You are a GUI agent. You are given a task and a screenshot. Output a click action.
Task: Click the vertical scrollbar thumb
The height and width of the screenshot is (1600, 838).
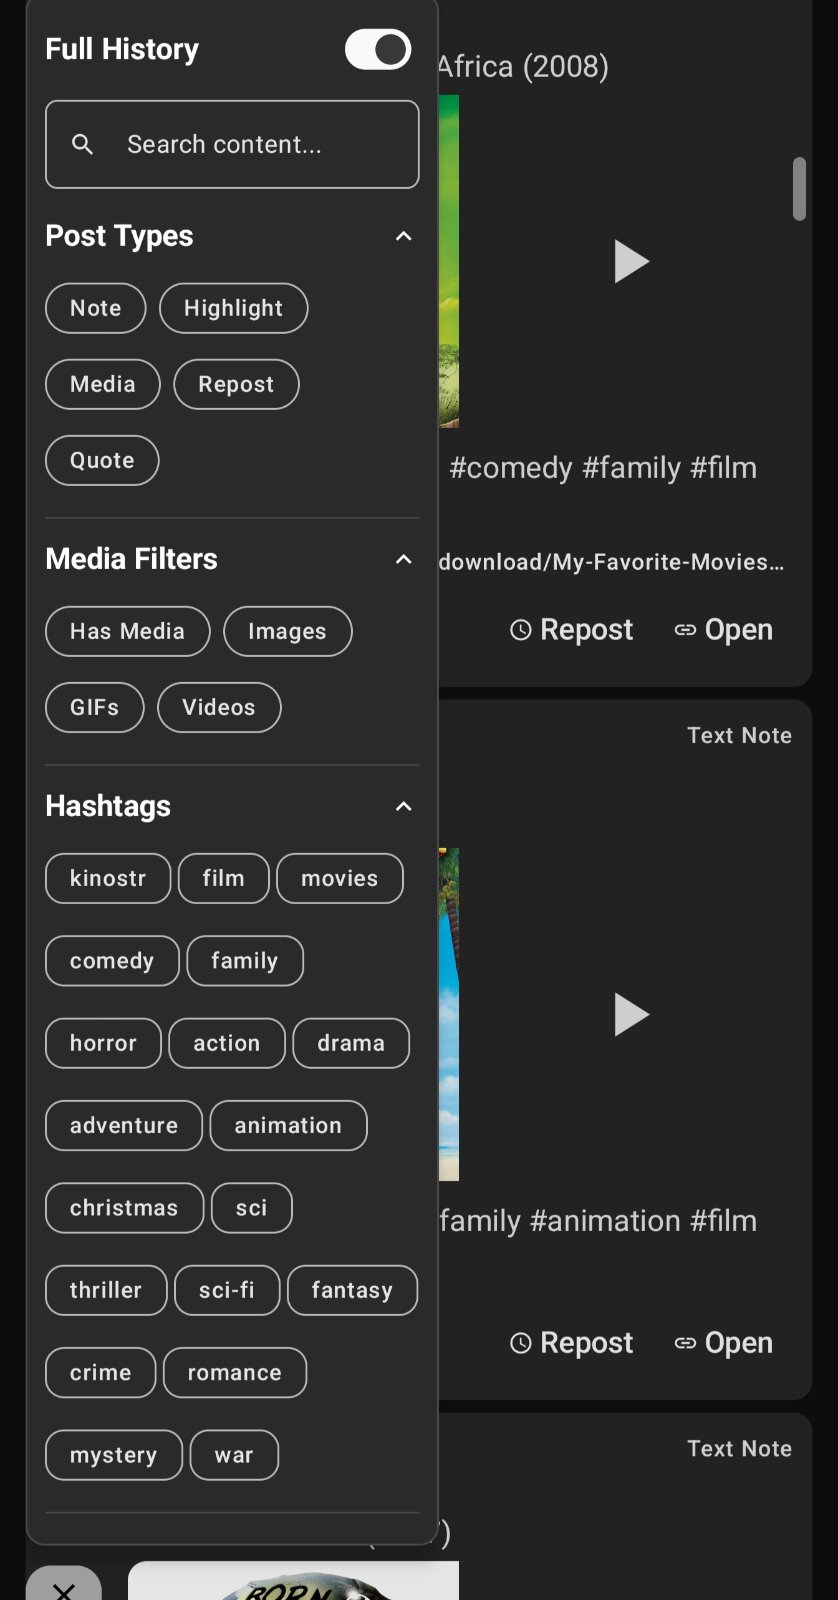tap(799, 188)
